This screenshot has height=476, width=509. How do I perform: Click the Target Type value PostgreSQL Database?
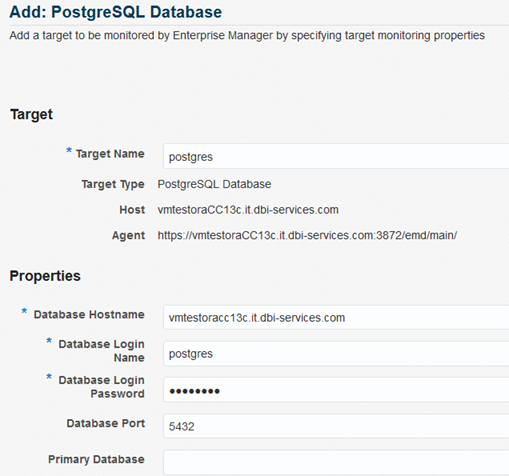(214, 184)
